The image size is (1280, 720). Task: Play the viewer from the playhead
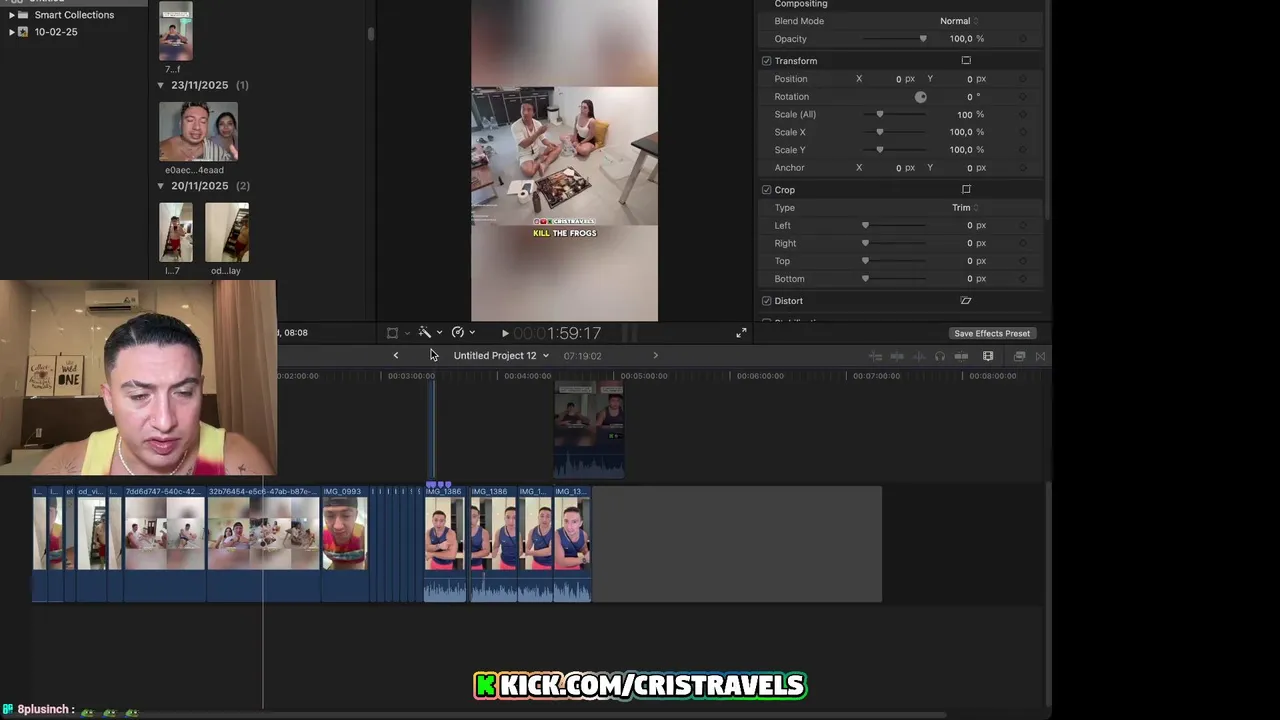[505, 333]
